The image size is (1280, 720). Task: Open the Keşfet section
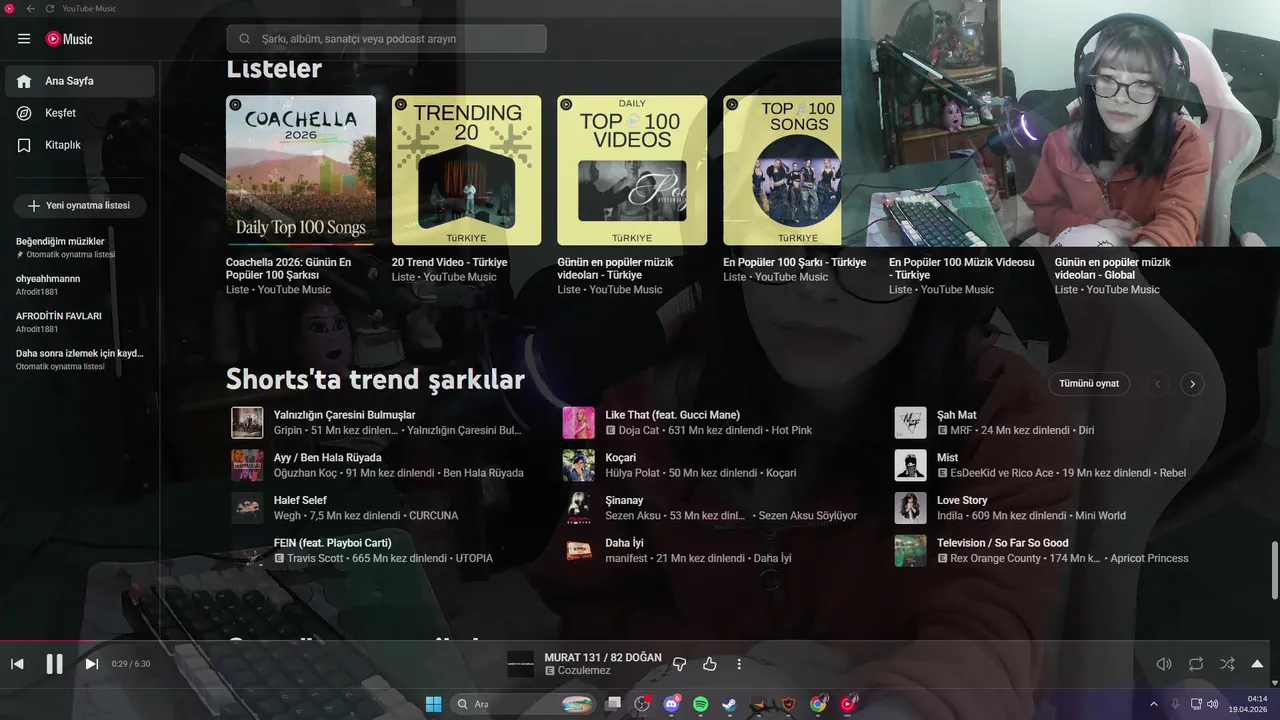coord(80,113)
